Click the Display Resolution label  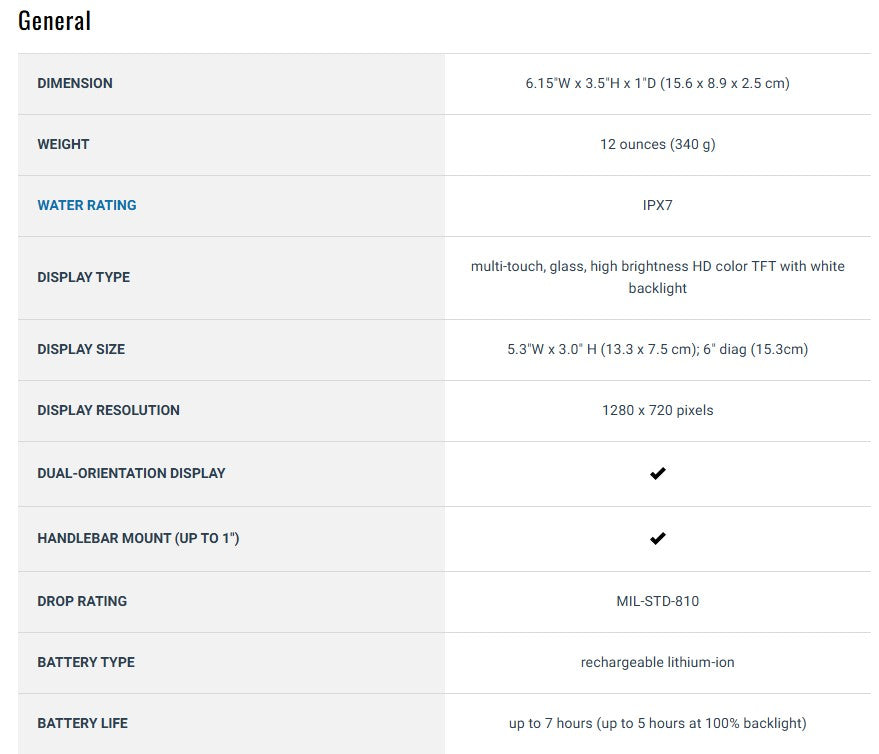[108, 410]
